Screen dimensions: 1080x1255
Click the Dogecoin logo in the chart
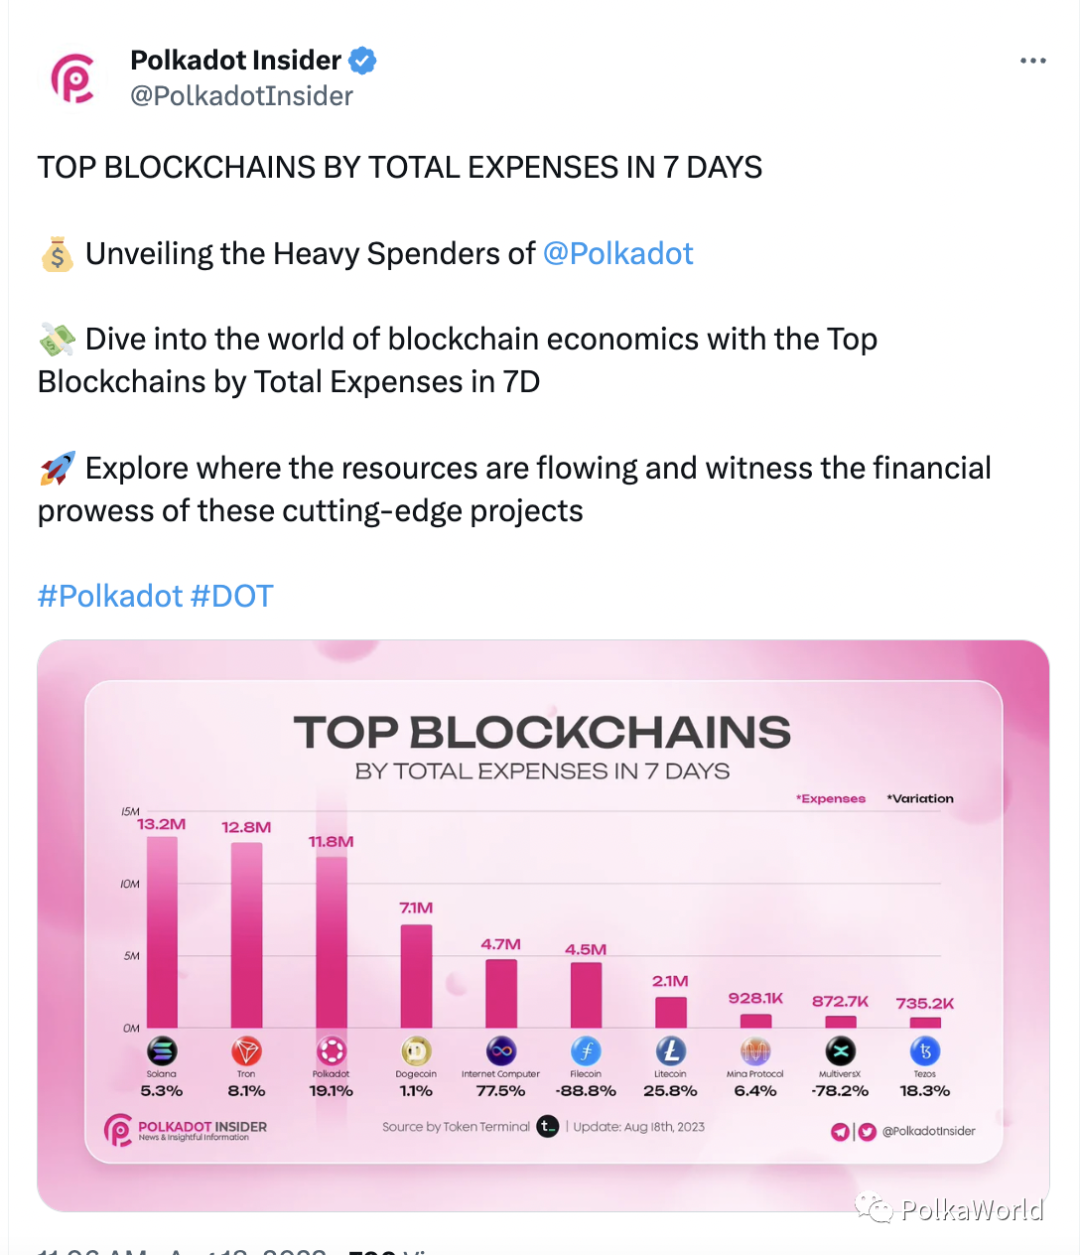416,1051
